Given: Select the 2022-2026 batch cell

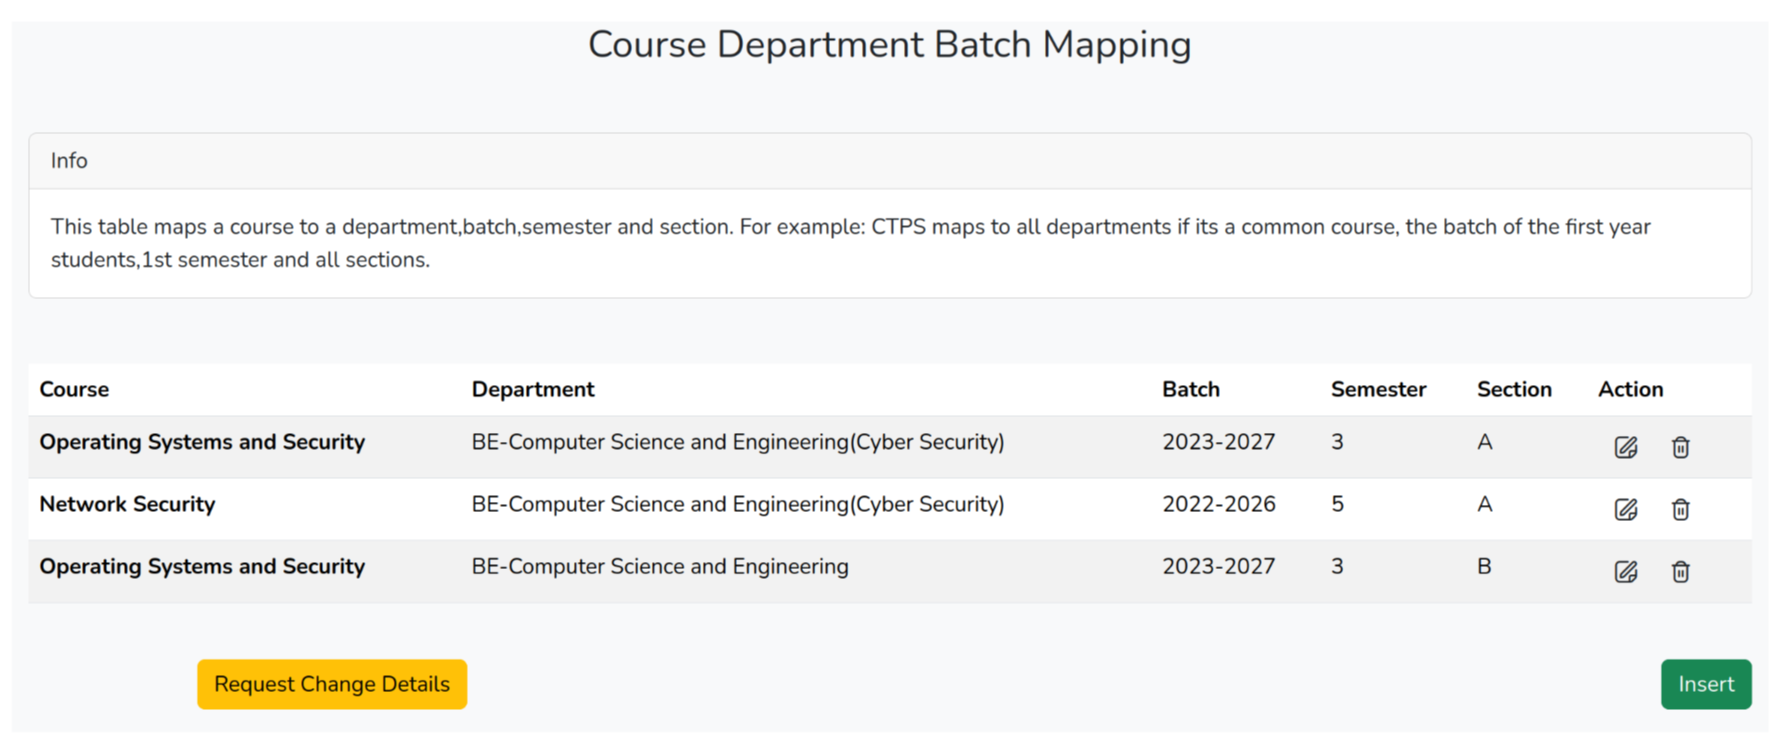Looking at the screenshot, I should [x=1218, y=504].
